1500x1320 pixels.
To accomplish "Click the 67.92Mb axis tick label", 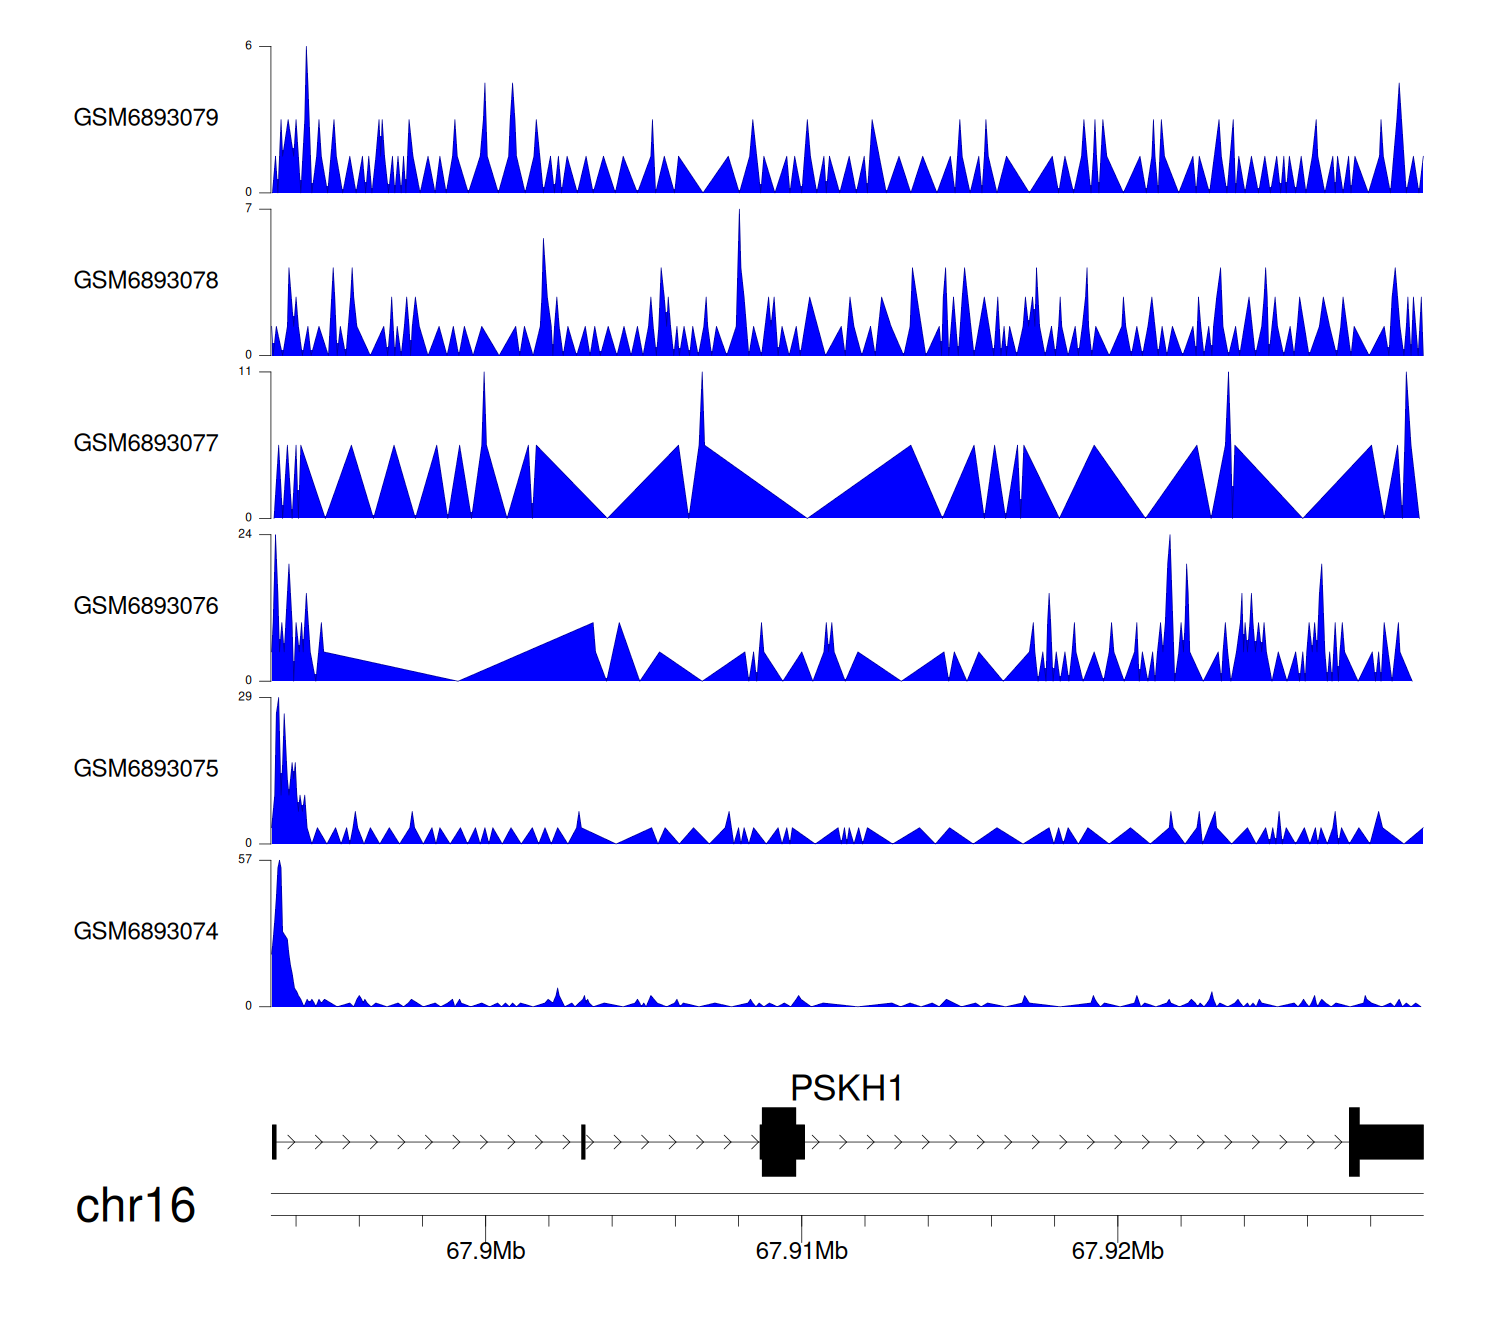I will point(1117,1251).
